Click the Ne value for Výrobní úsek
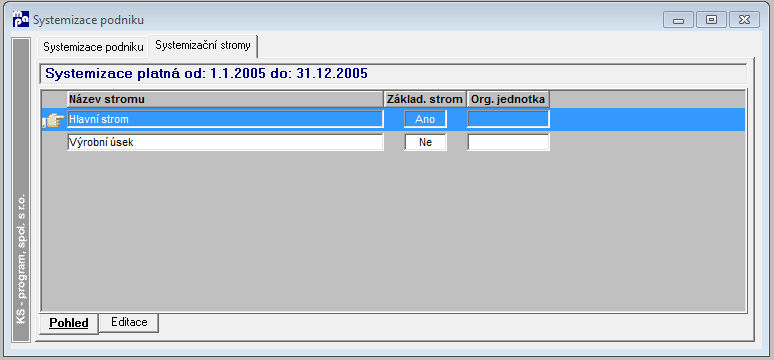 click(x=425, y=143)
